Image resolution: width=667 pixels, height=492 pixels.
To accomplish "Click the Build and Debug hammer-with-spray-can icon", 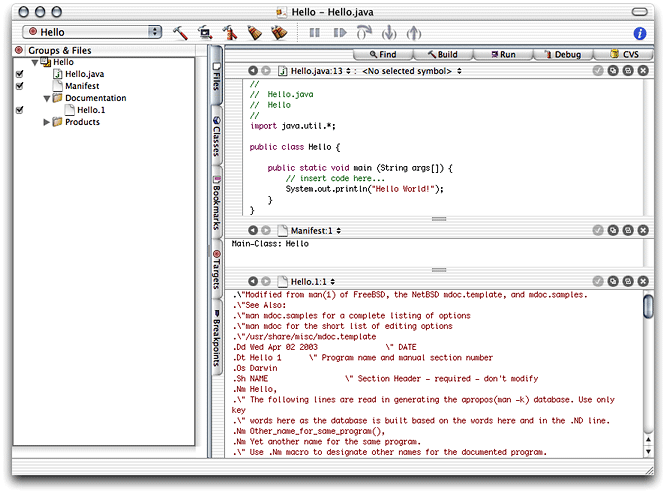I will click(230, 32).
